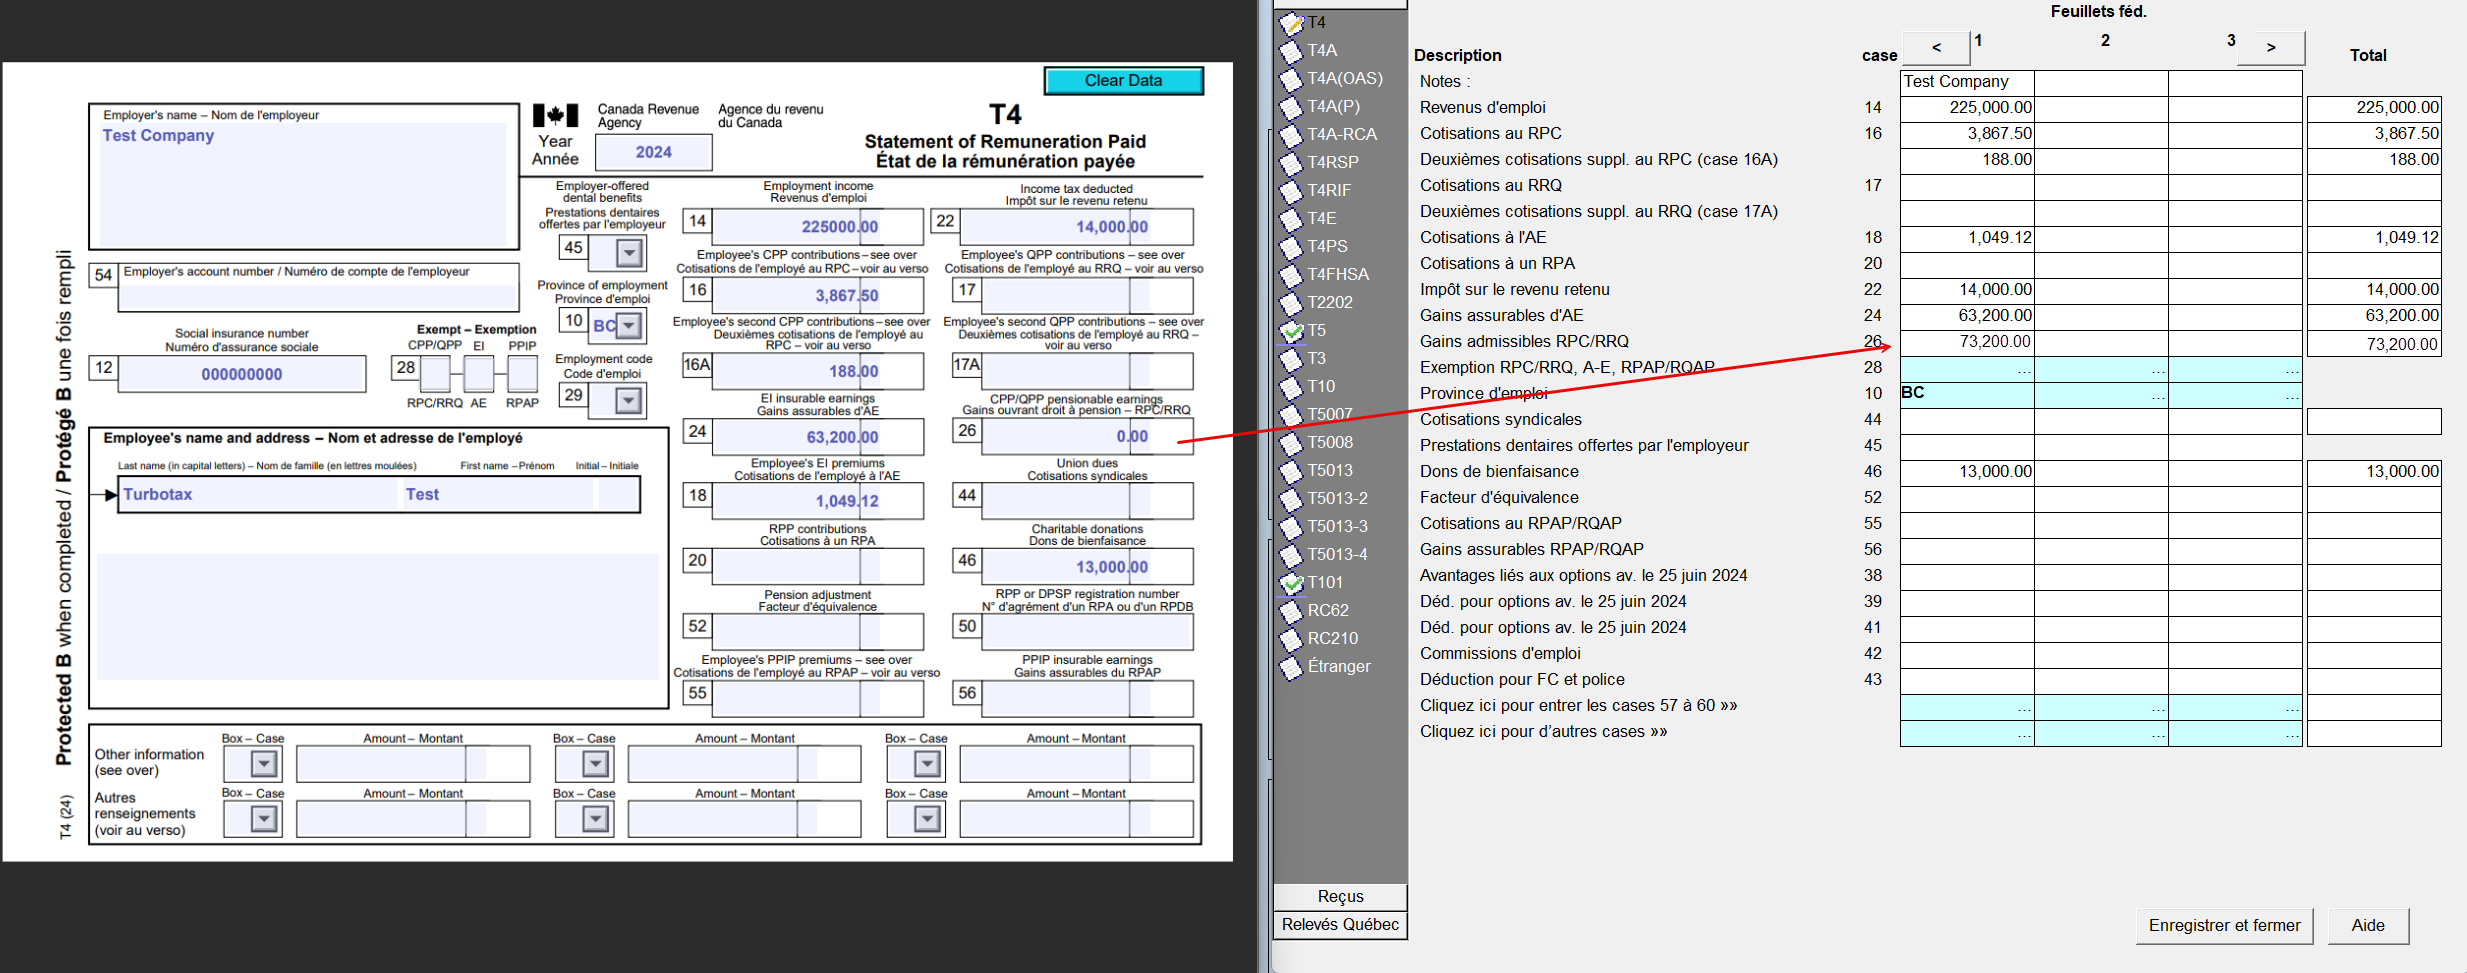Screen dimensions: 2467x973
Task: Open the box 45 dental benefits dropdown
Action: pos(629,253)
